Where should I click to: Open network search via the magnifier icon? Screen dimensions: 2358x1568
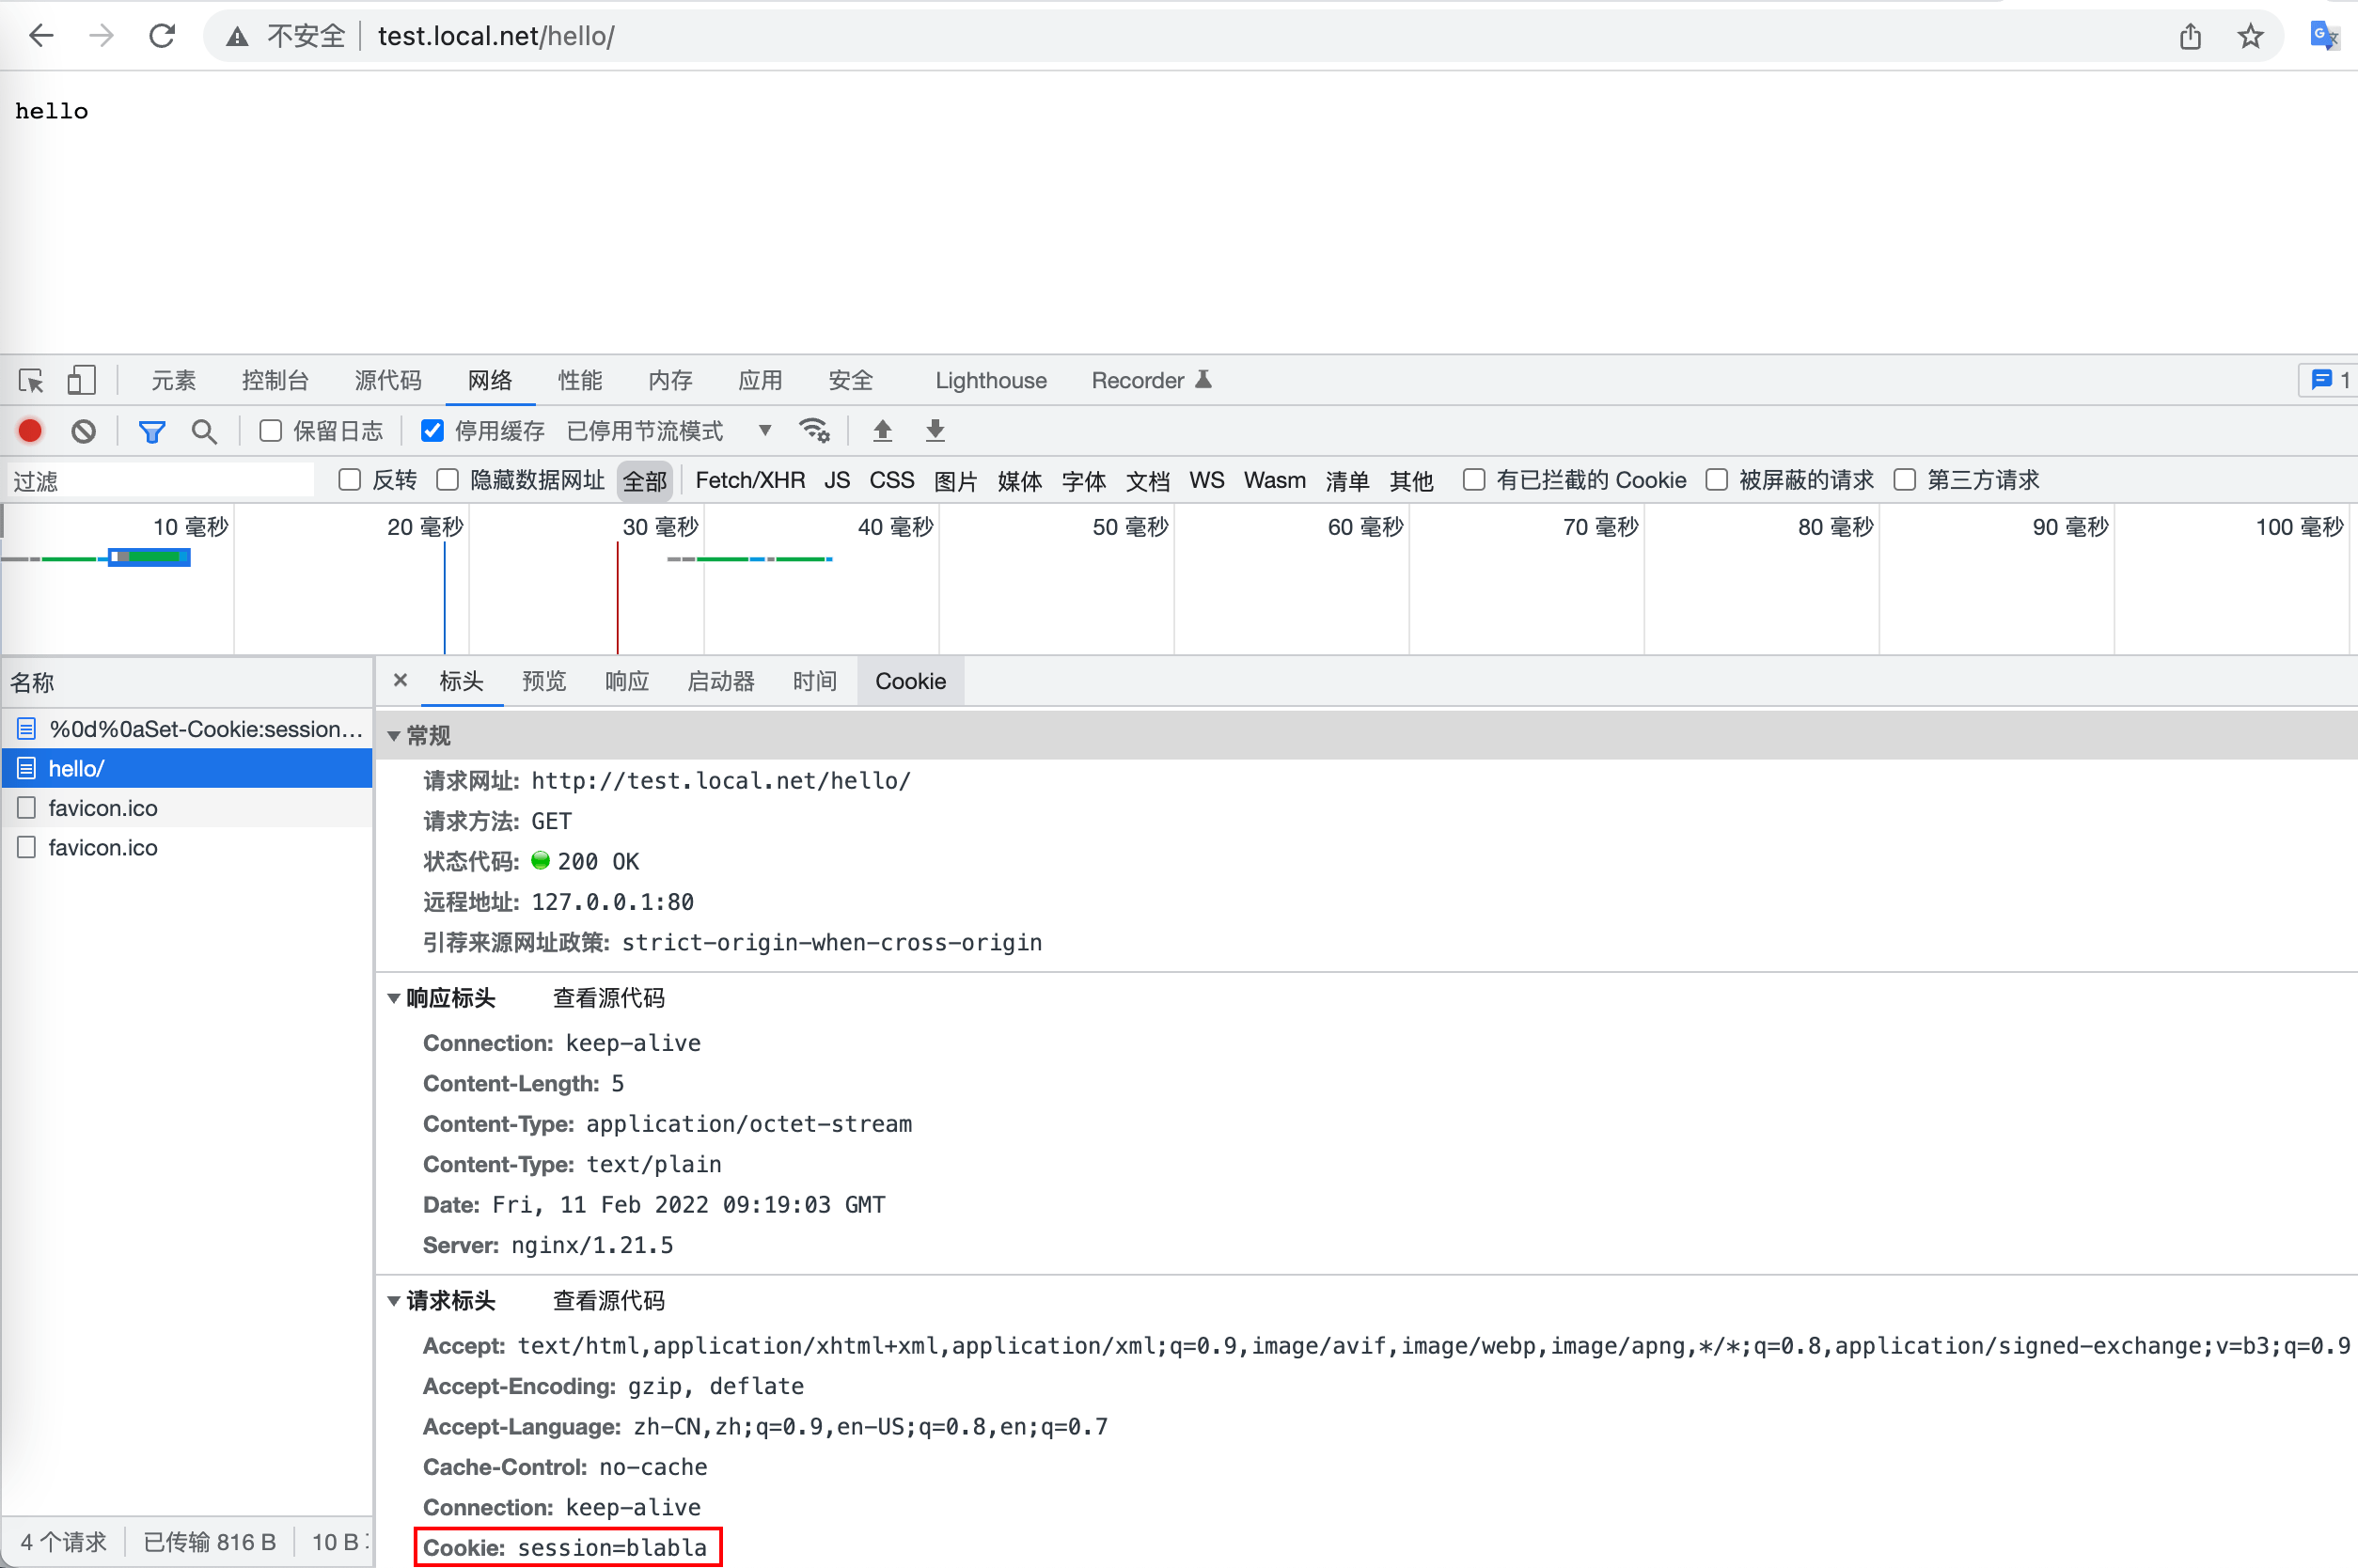click(x=204, y=431)
